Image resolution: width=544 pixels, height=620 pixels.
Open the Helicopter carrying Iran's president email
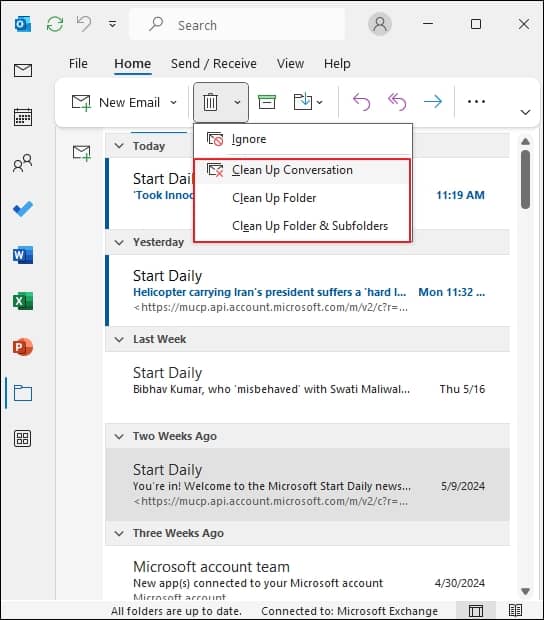click(307, 291)
